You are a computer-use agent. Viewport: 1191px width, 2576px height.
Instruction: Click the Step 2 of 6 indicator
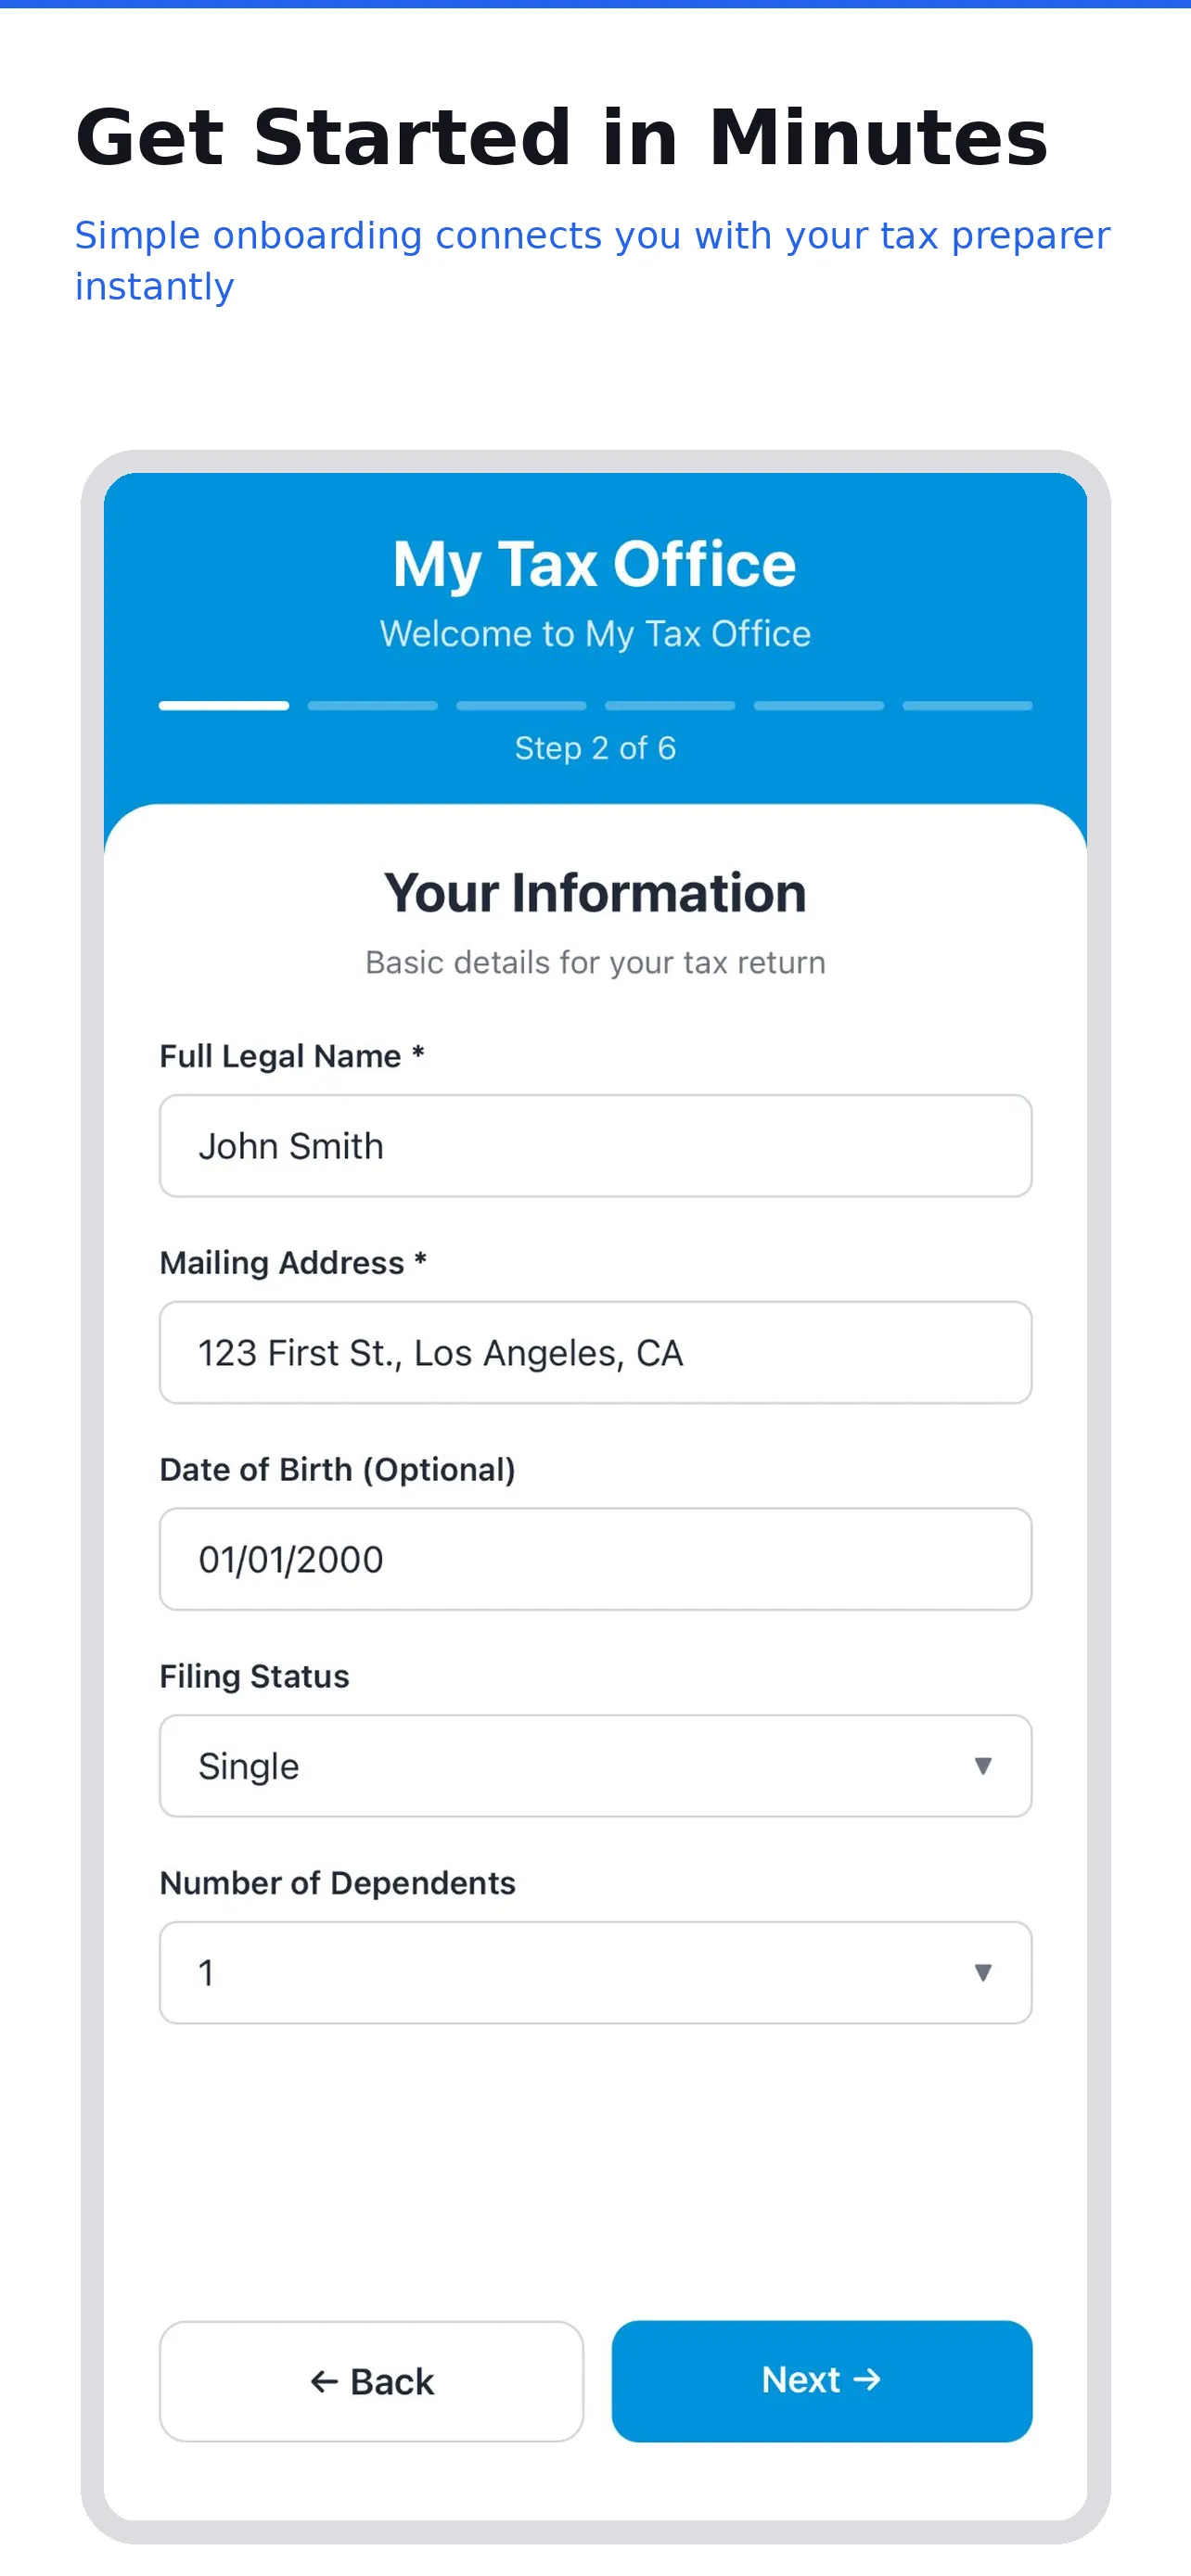[595, 747]
